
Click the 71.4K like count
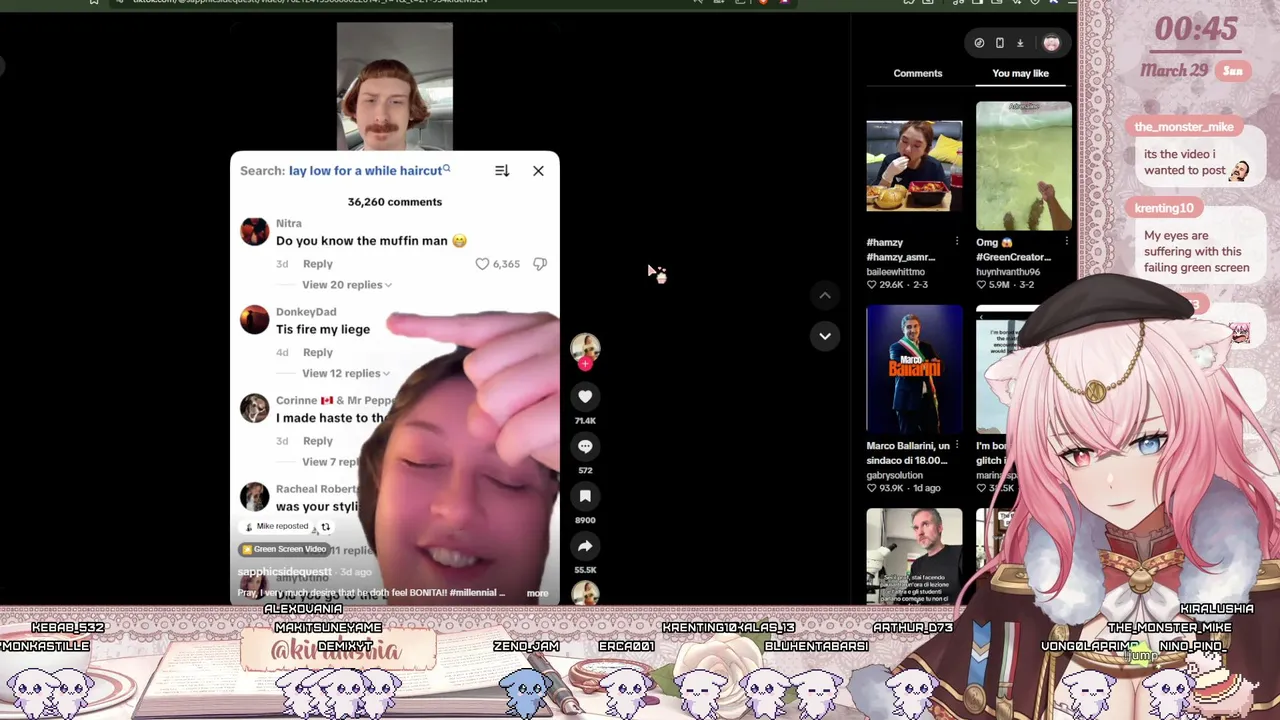tap(585, 421)
